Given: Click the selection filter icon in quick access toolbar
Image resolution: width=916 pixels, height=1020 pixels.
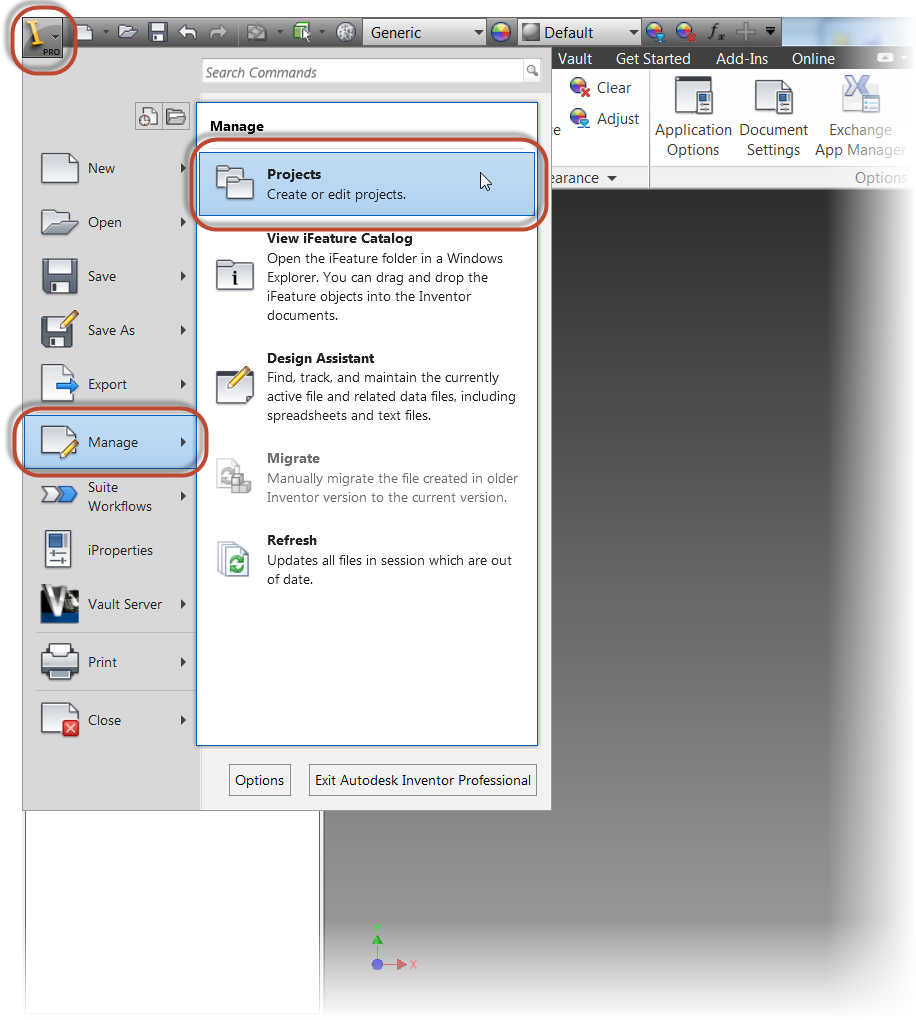Looking at the screenshot, I should [x=301, y=32].
